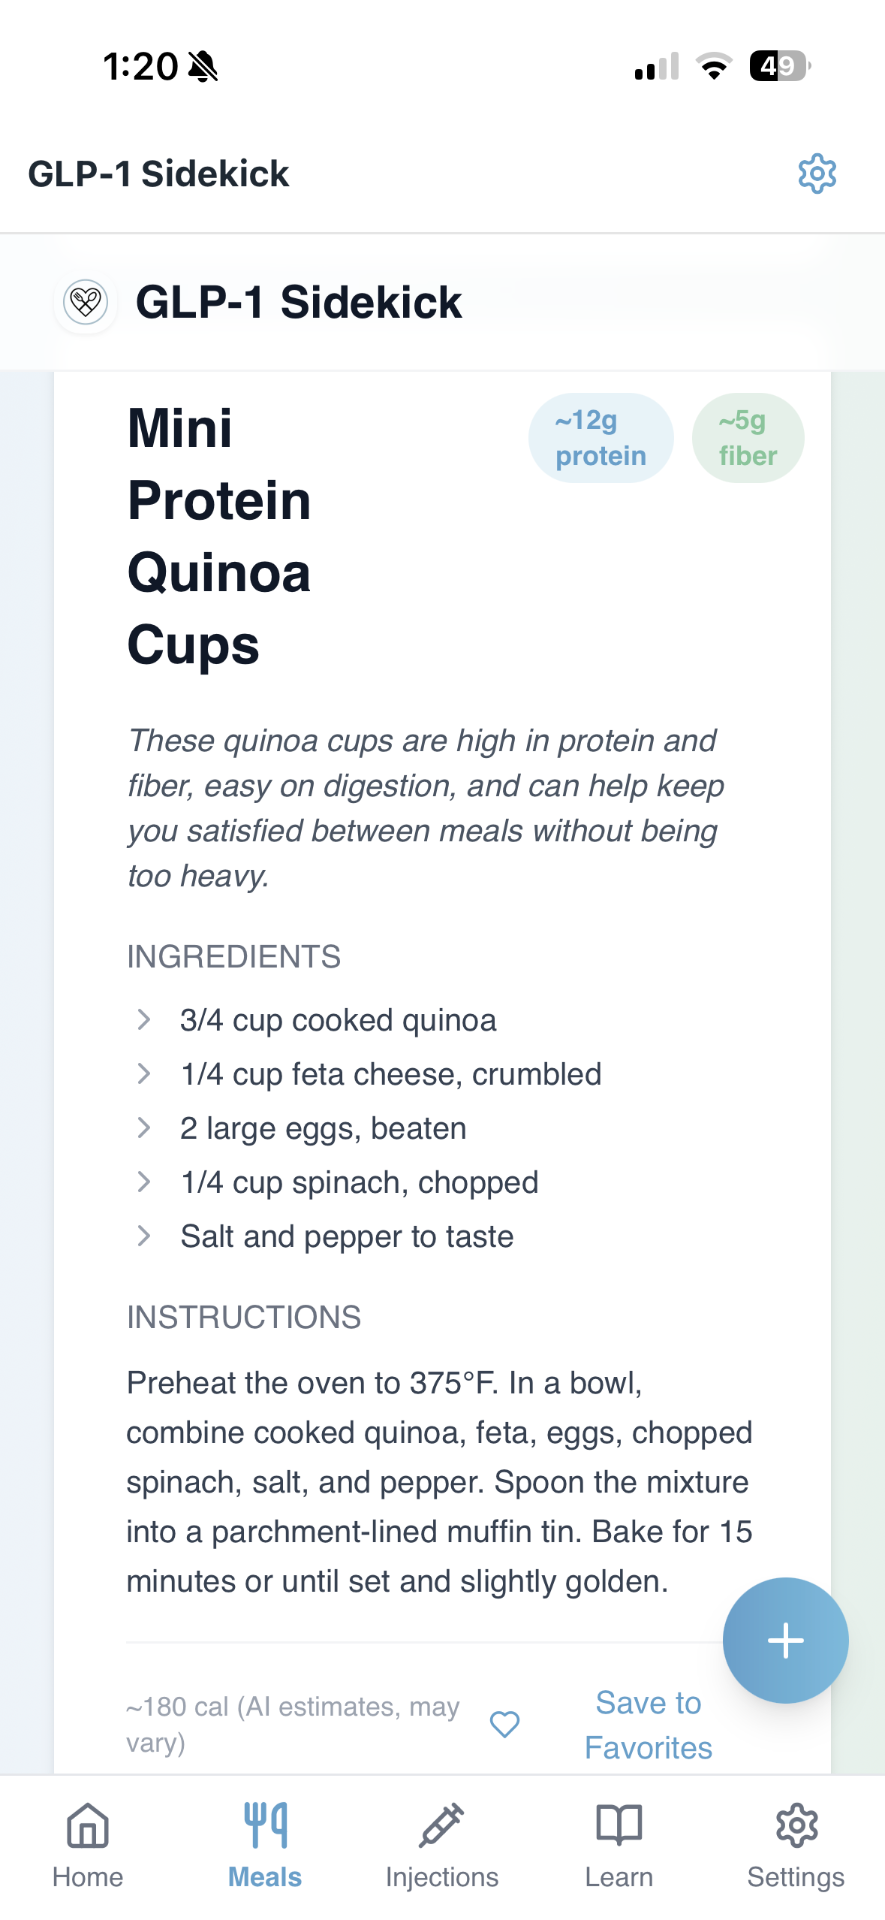This screenshot has width=885, height=1920.
Task: Tap the floating plus button
Action: (x=785, y=1640)
